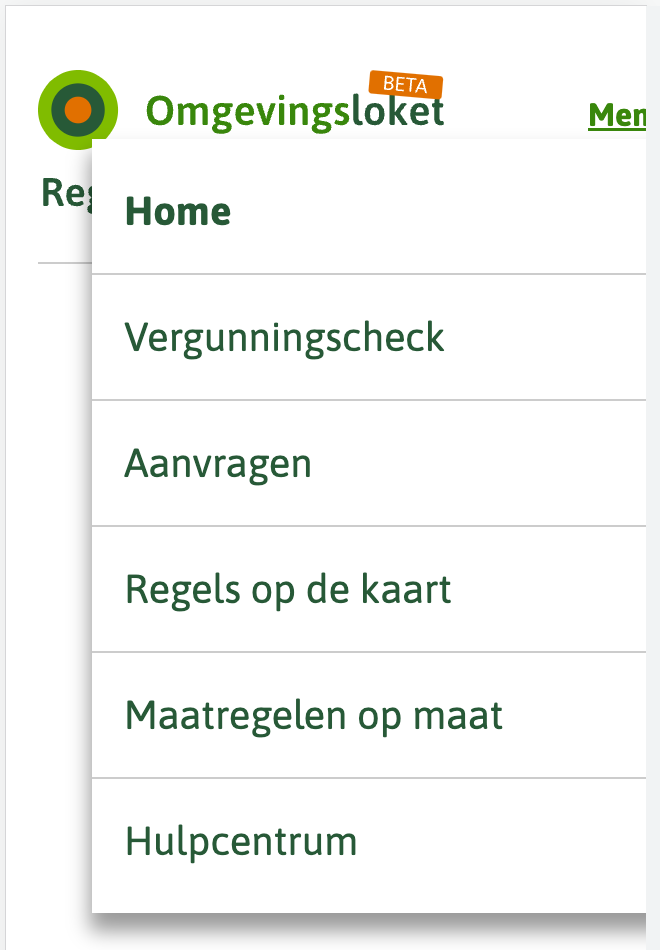Open the page heading starting with Reg
The width and height of the screenshot is (660, 950).
65,192
